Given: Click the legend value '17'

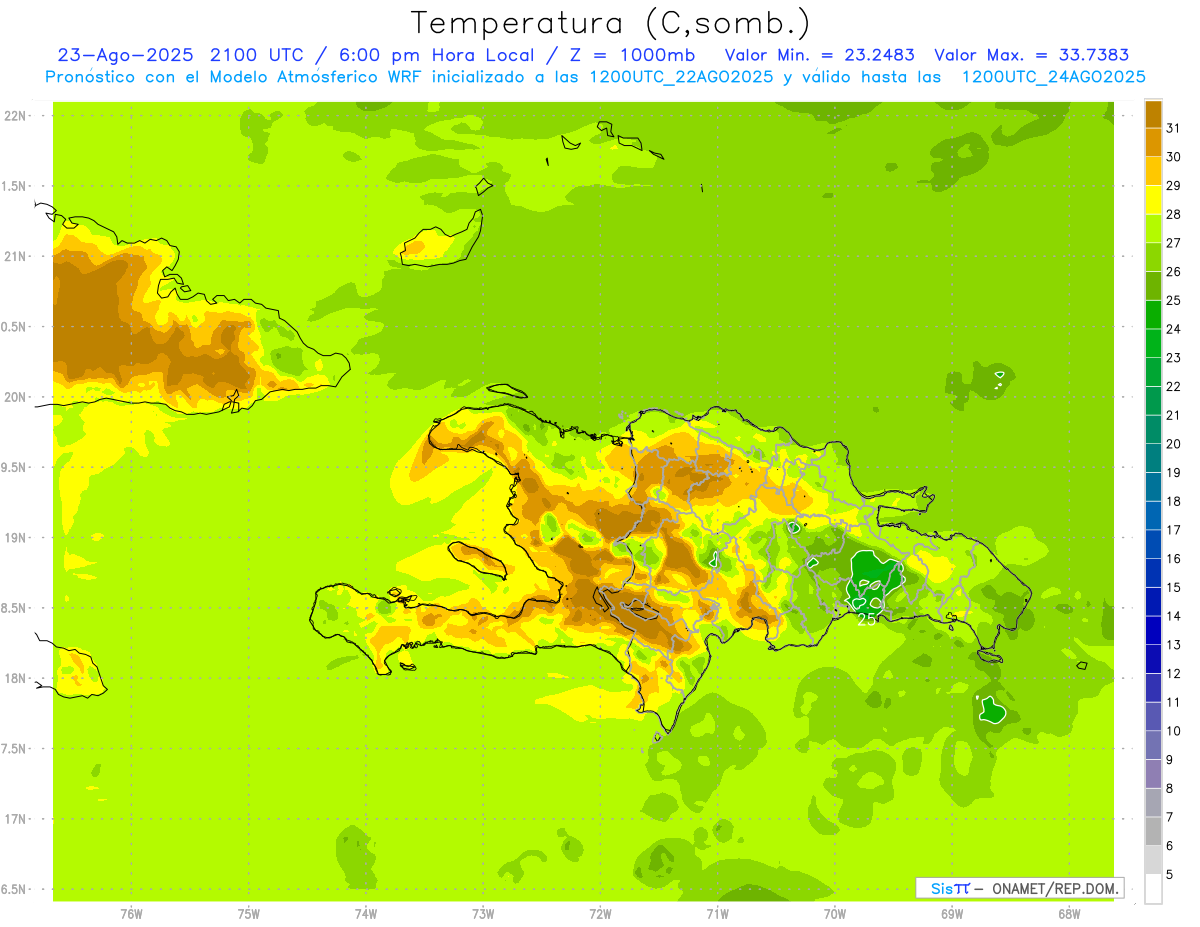Looking at the screenshot, I should tap(1174, 530).
